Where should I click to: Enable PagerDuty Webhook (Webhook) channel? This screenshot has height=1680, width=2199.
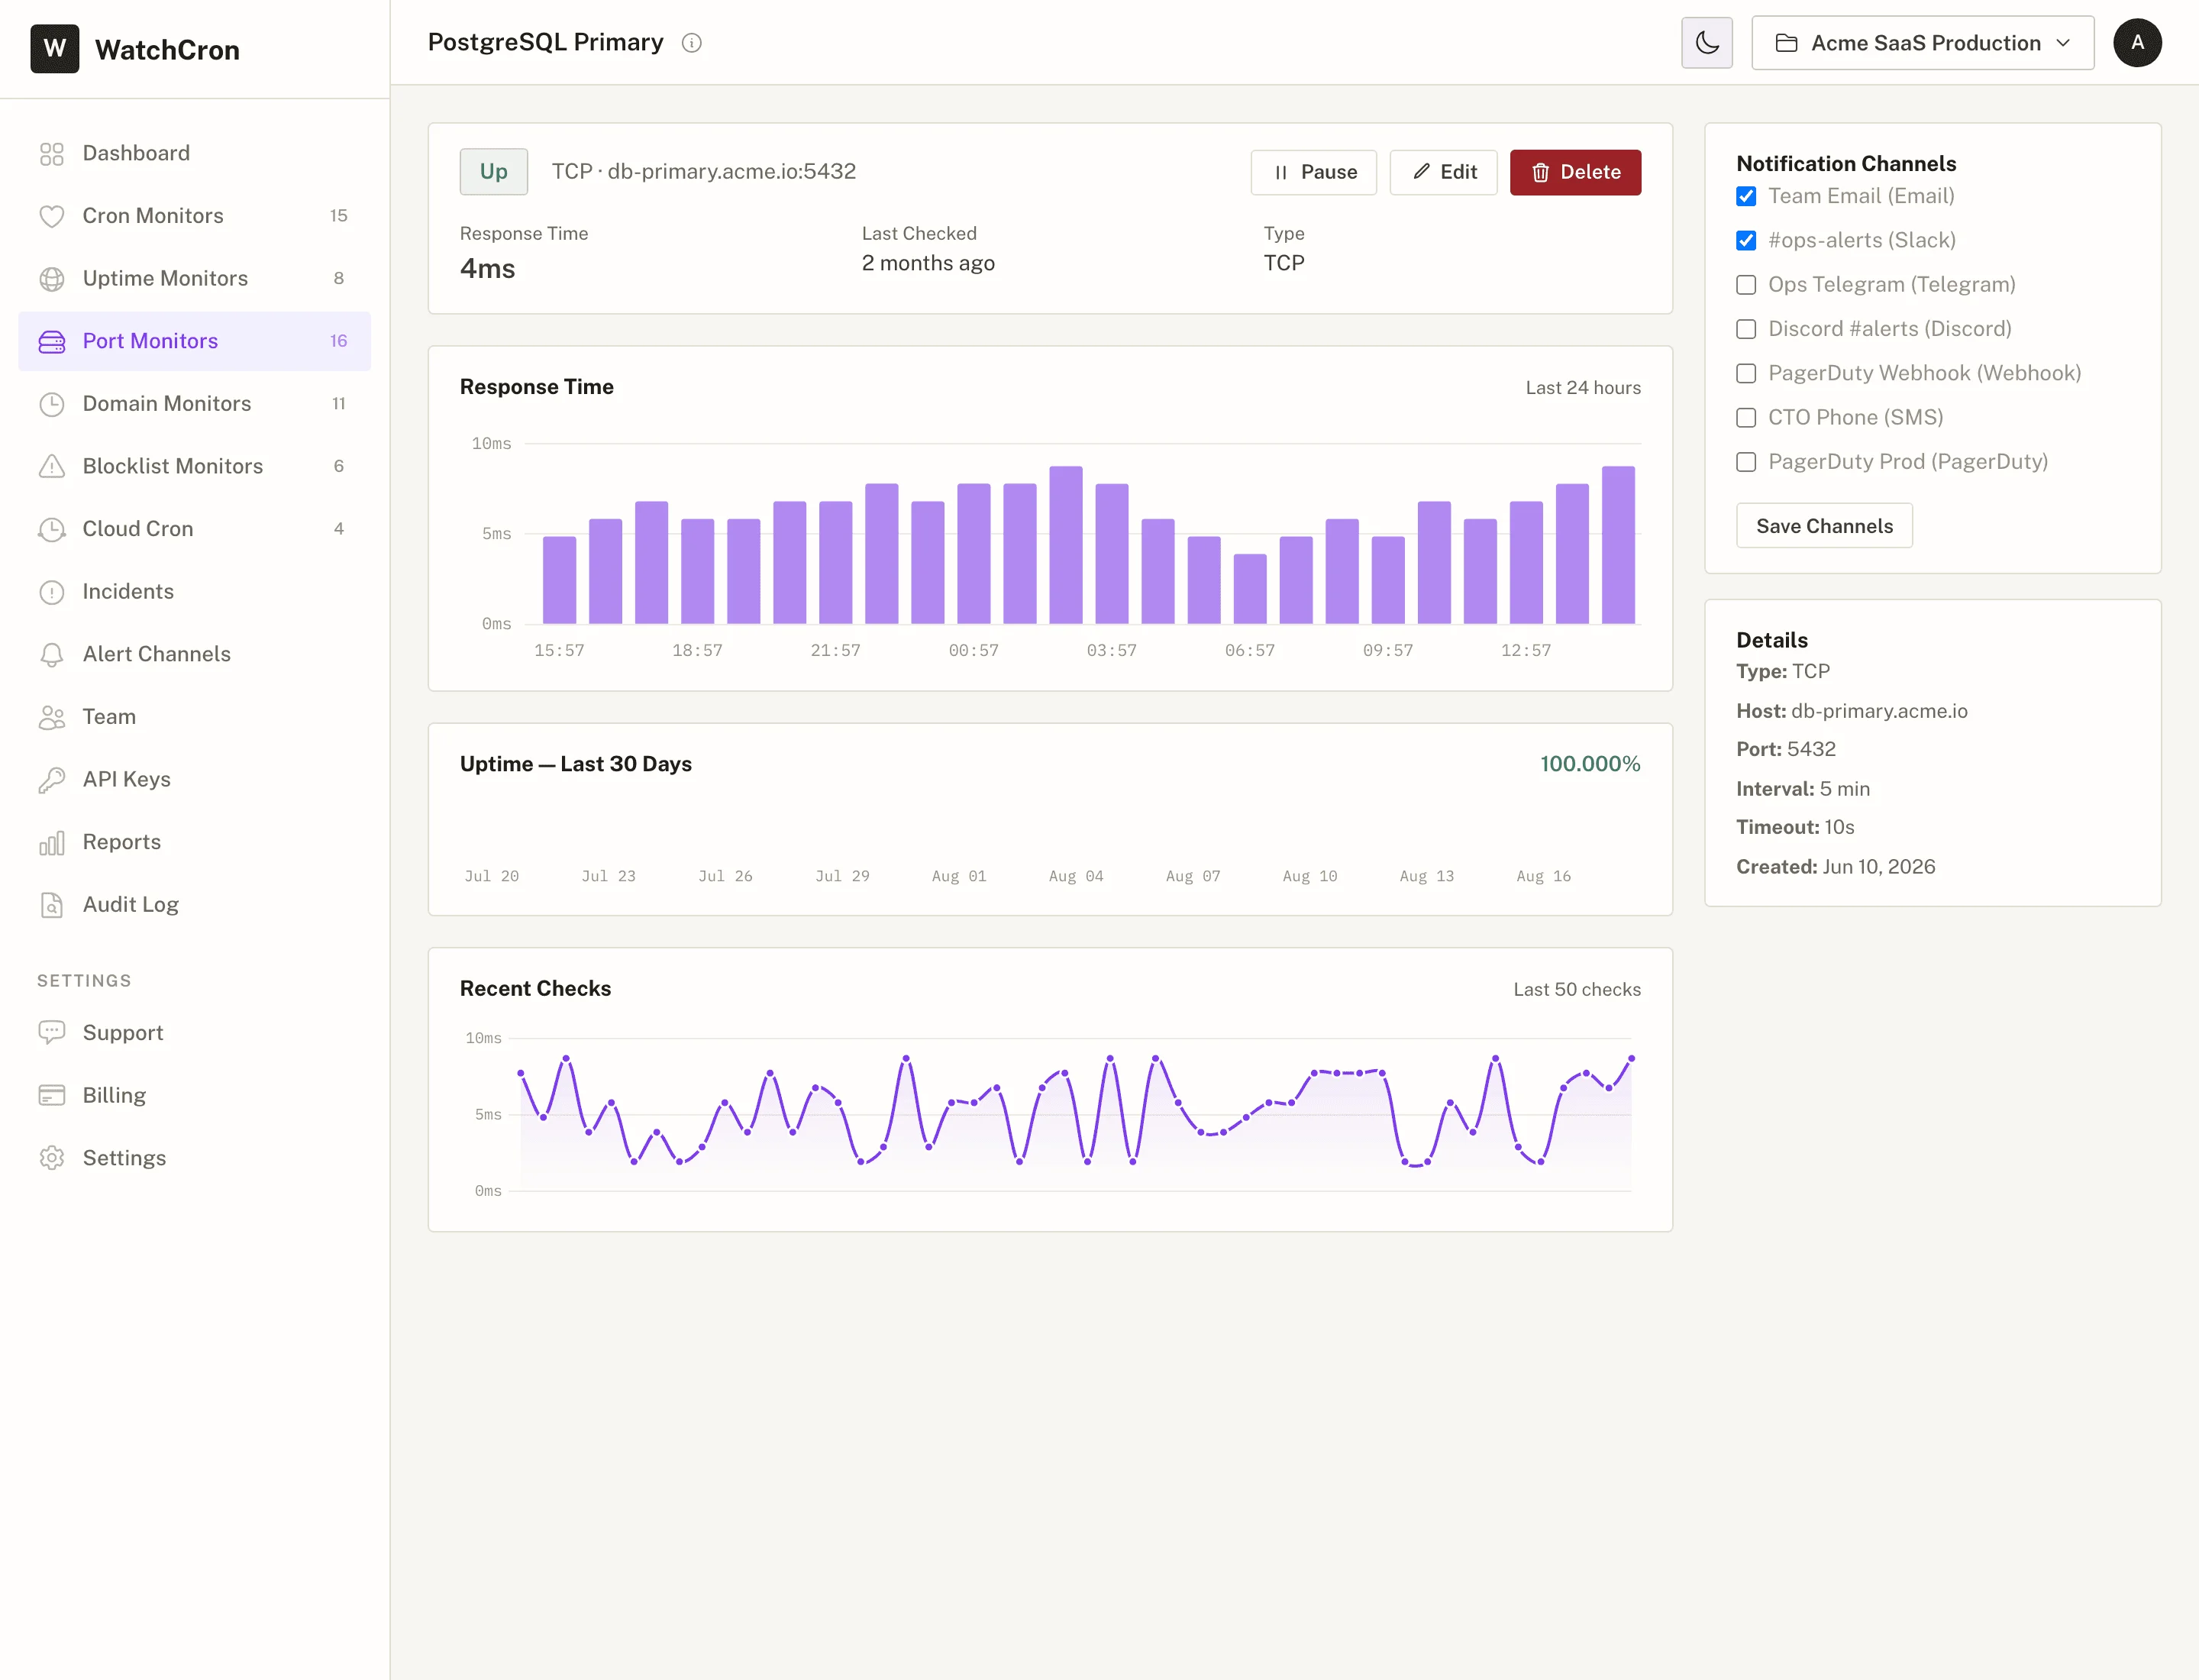(x=1746, y=373)
